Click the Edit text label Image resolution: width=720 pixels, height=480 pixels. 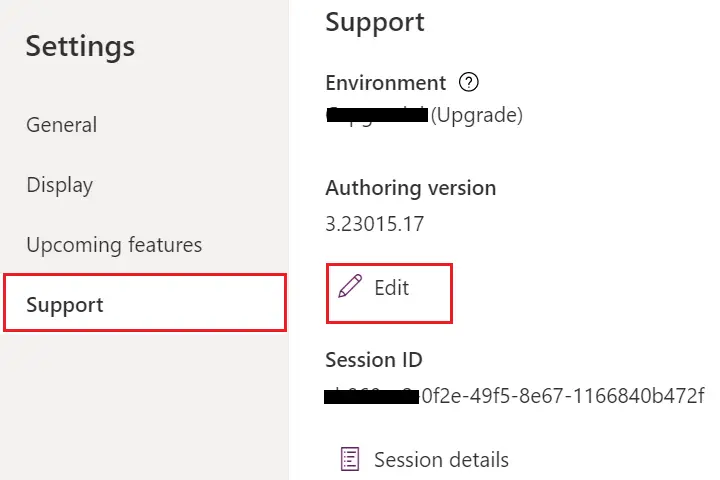392,288
